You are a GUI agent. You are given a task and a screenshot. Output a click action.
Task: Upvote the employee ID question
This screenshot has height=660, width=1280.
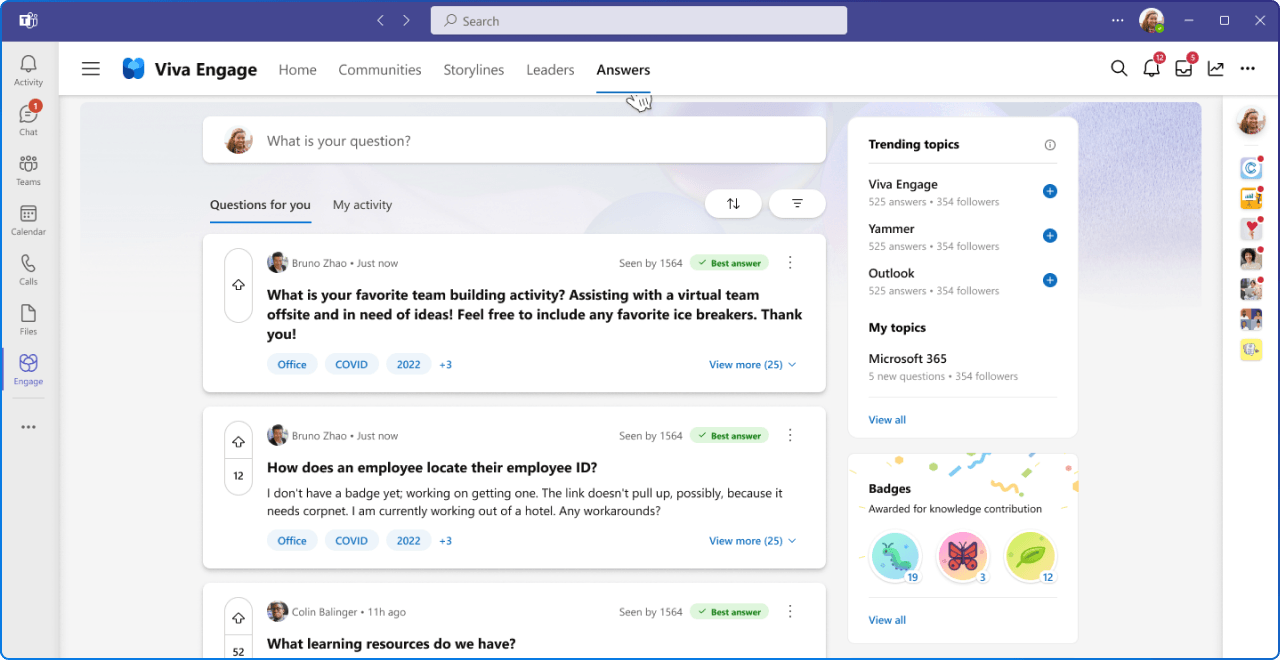(238, 441)
